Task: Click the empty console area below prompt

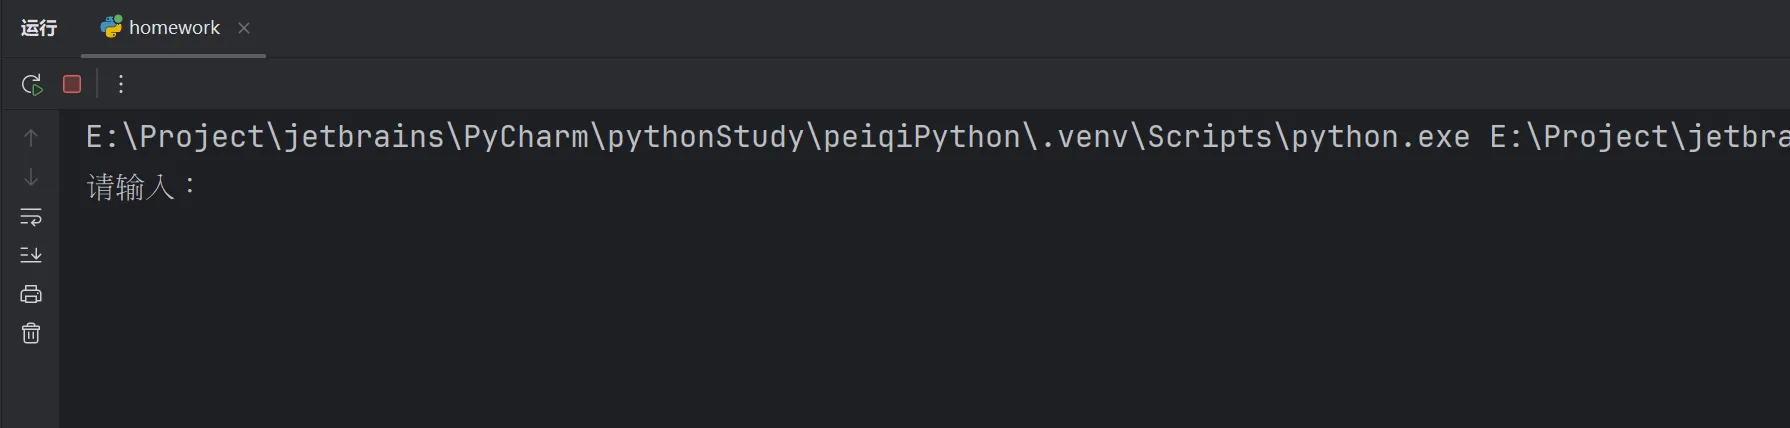Action: pyautogui.click(x=800, y=320)
